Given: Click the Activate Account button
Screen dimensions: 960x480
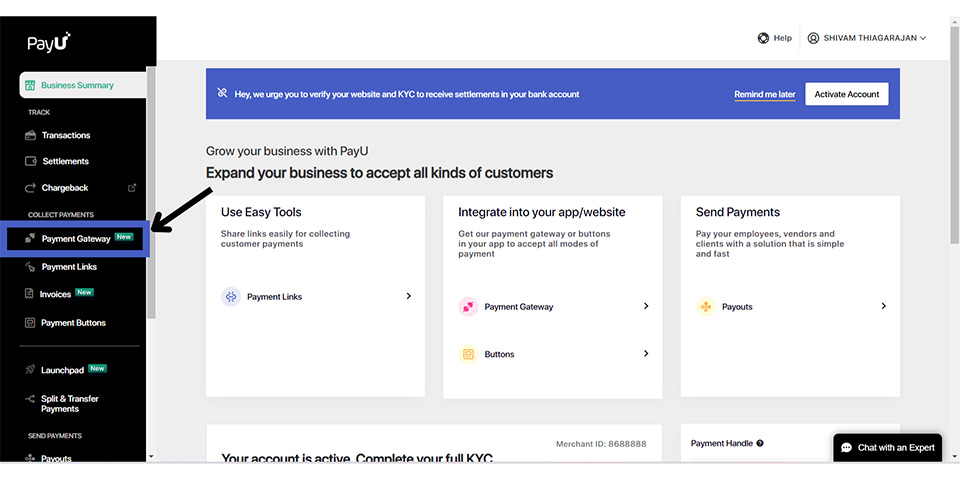Looking at the screenshot, I should click(x=846, y=94).
